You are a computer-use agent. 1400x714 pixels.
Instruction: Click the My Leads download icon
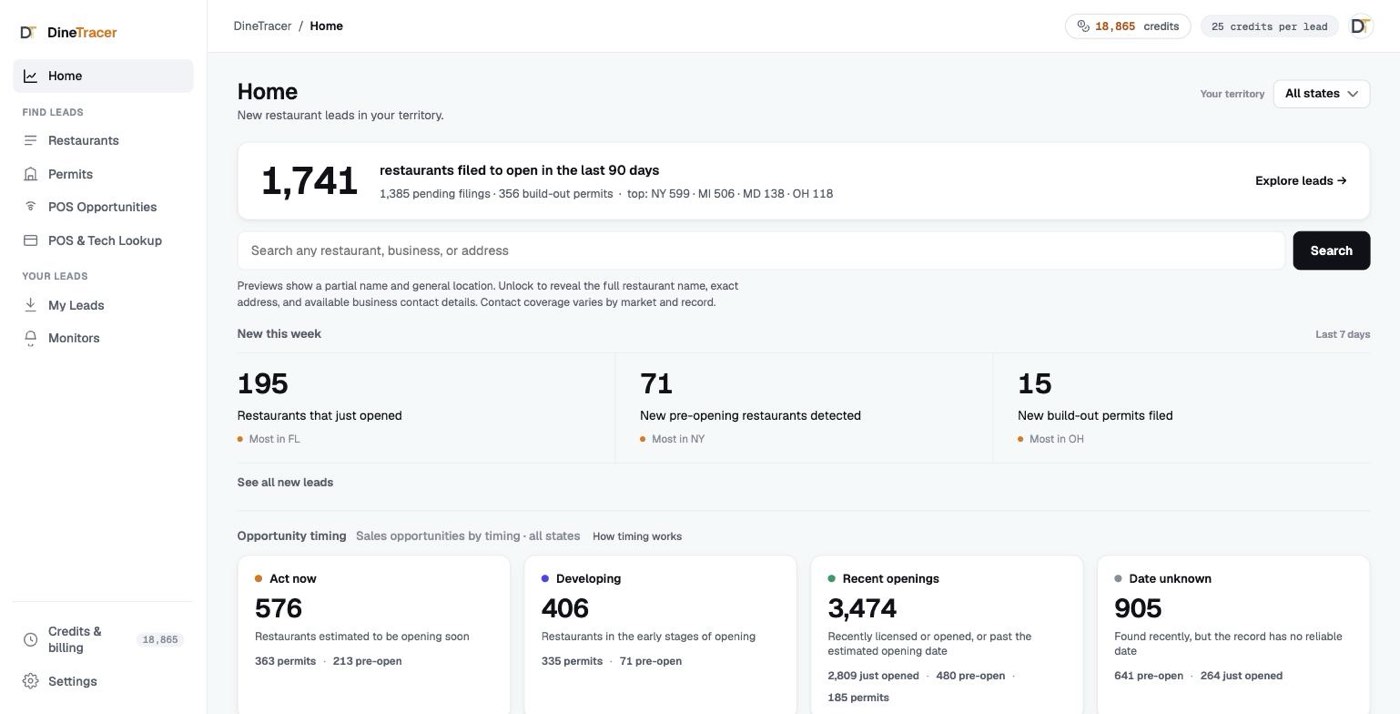(30, 305)
